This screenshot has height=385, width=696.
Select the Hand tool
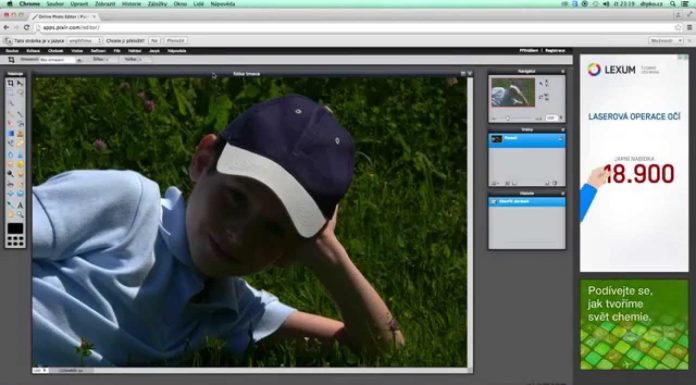10,214
